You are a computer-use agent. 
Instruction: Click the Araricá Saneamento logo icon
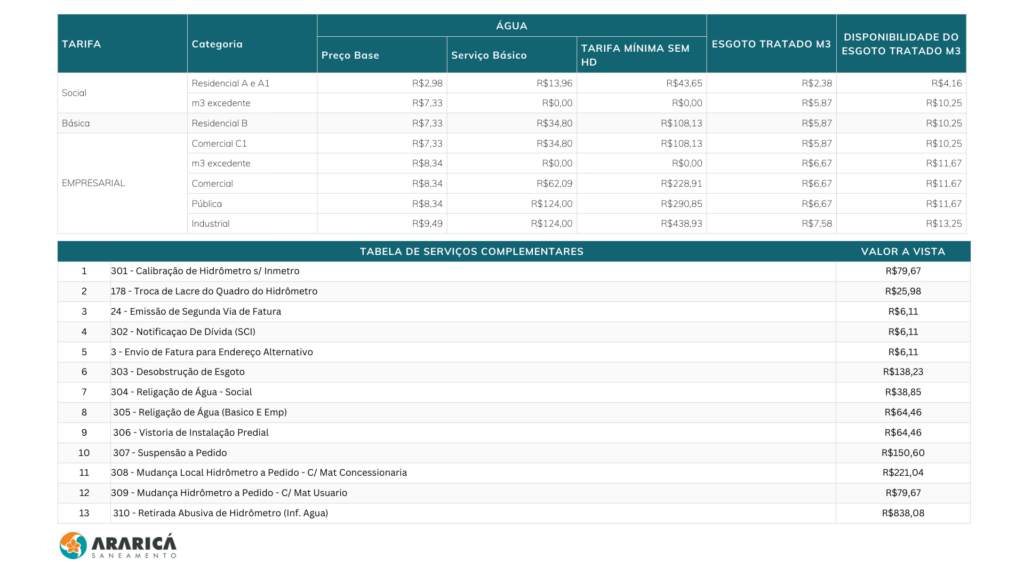coord(74,545)
